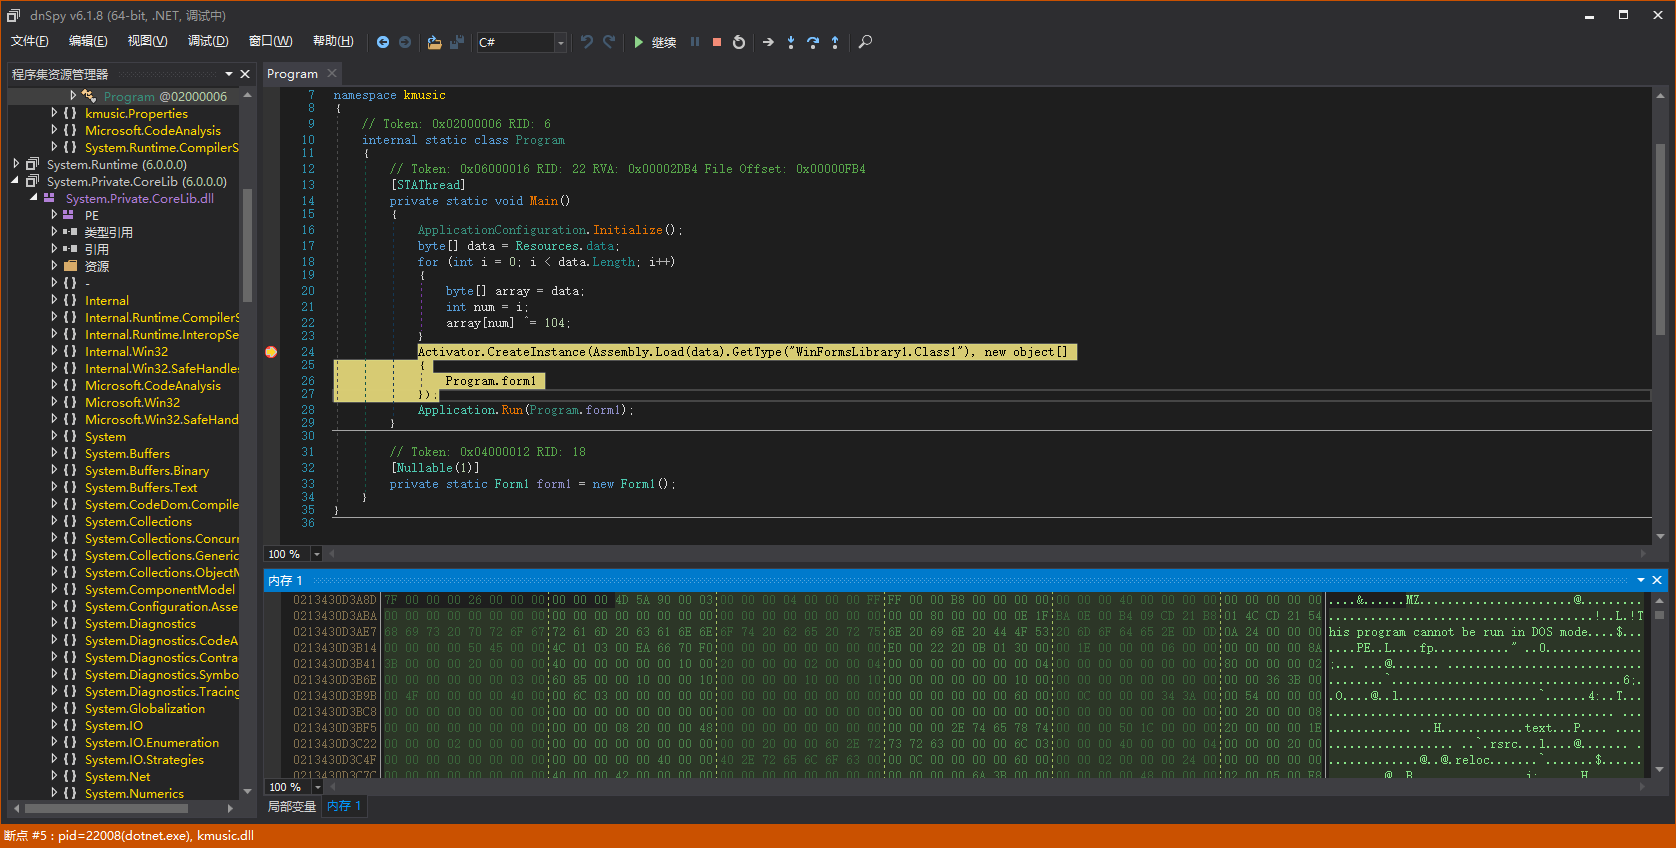
Task: Click the step out icon
Action: pyautogui.click(x=835, y=42)
